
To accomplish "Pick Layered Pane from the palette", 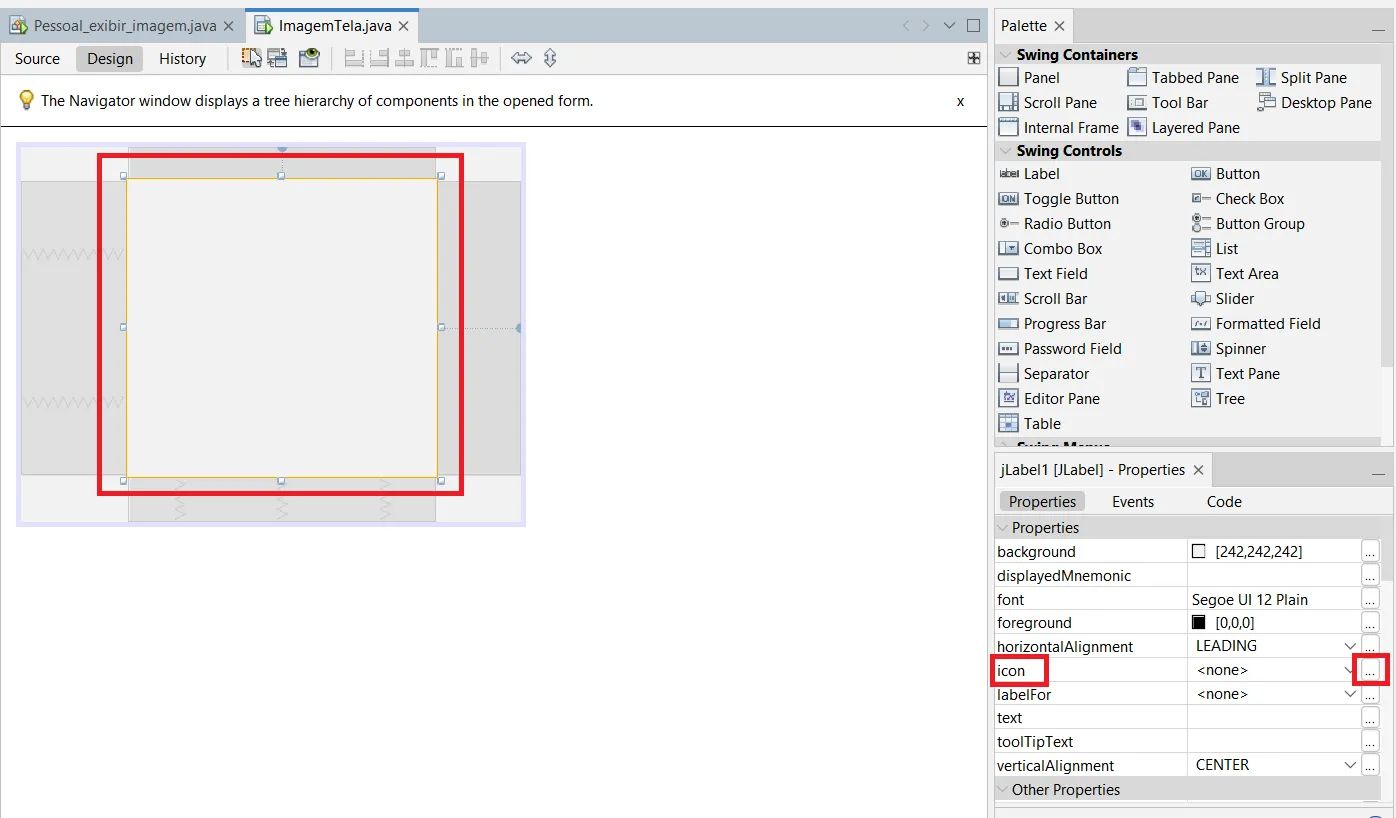I will coord(1184,127).
